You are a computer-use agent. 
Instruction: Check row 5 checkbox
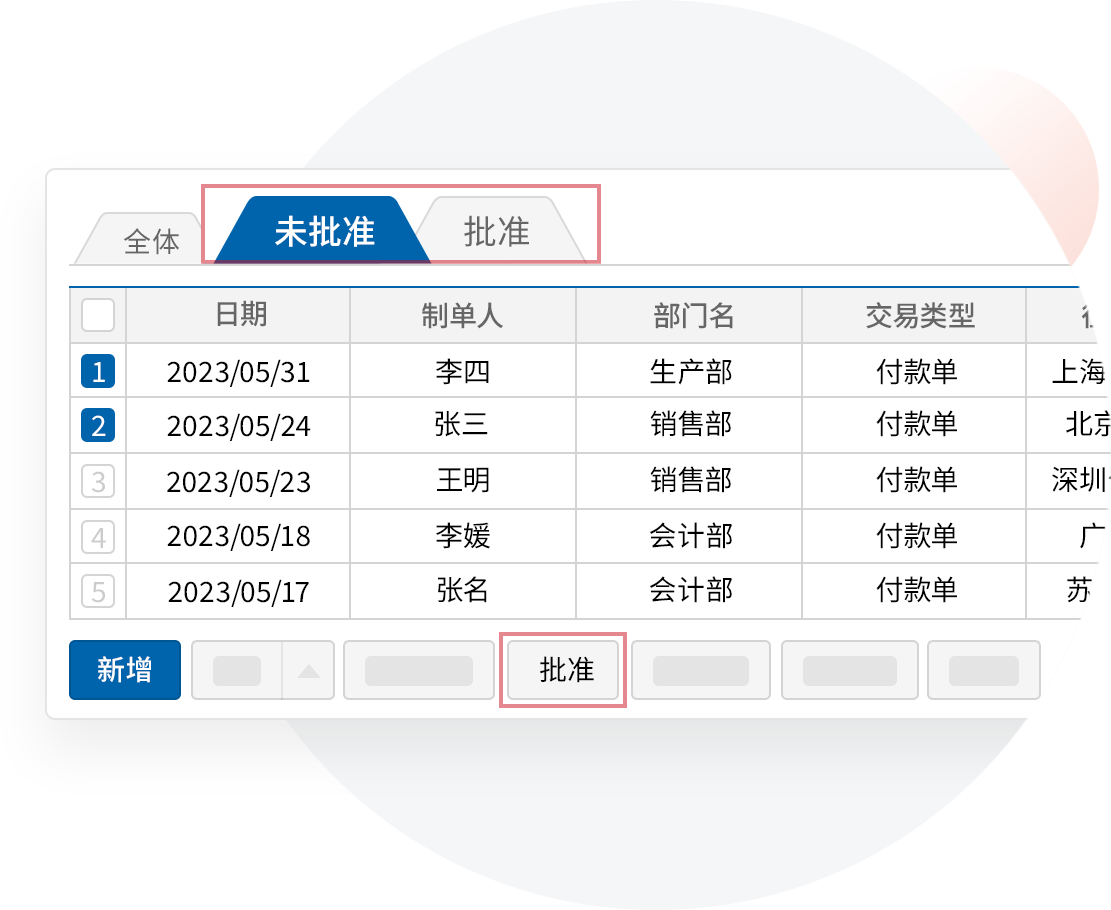(x=98, y=591)
